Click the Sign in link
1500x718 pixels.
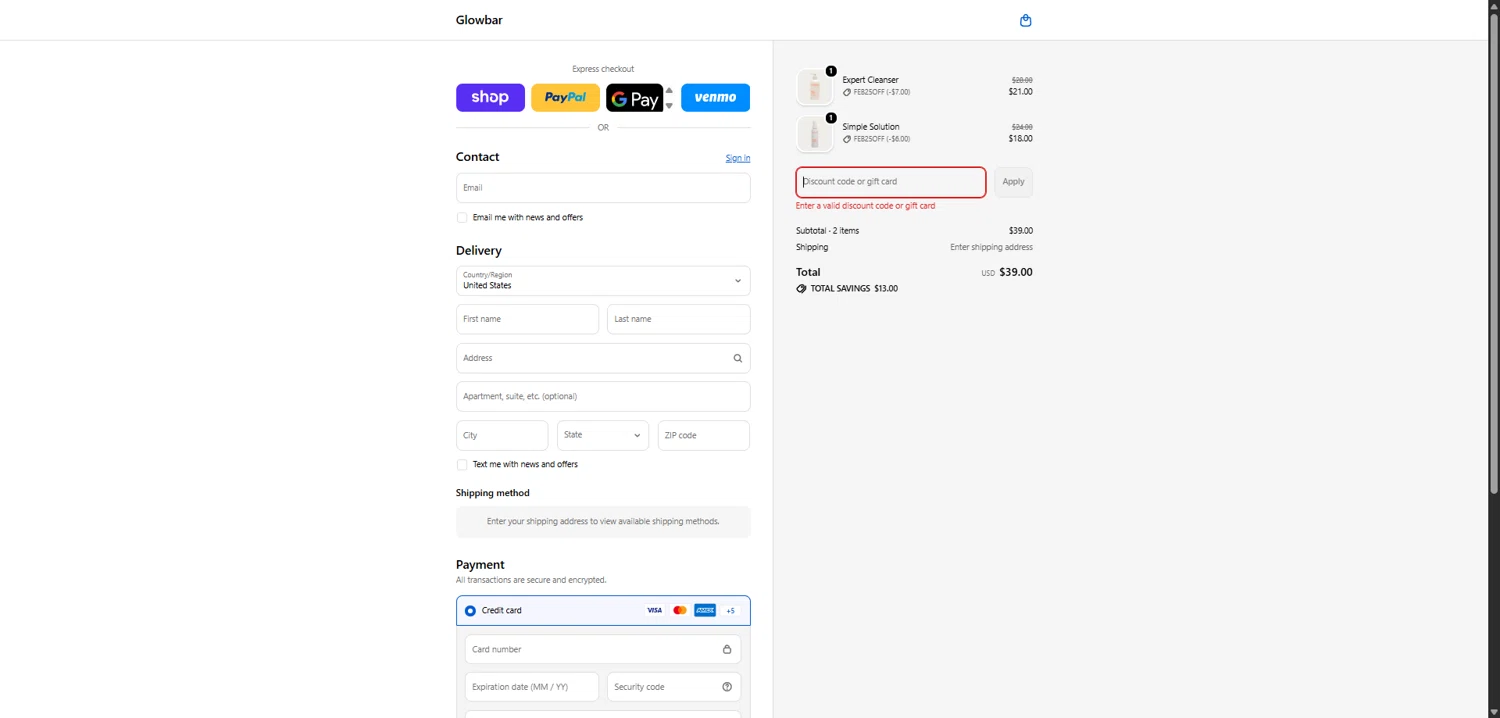coord(738,158)
